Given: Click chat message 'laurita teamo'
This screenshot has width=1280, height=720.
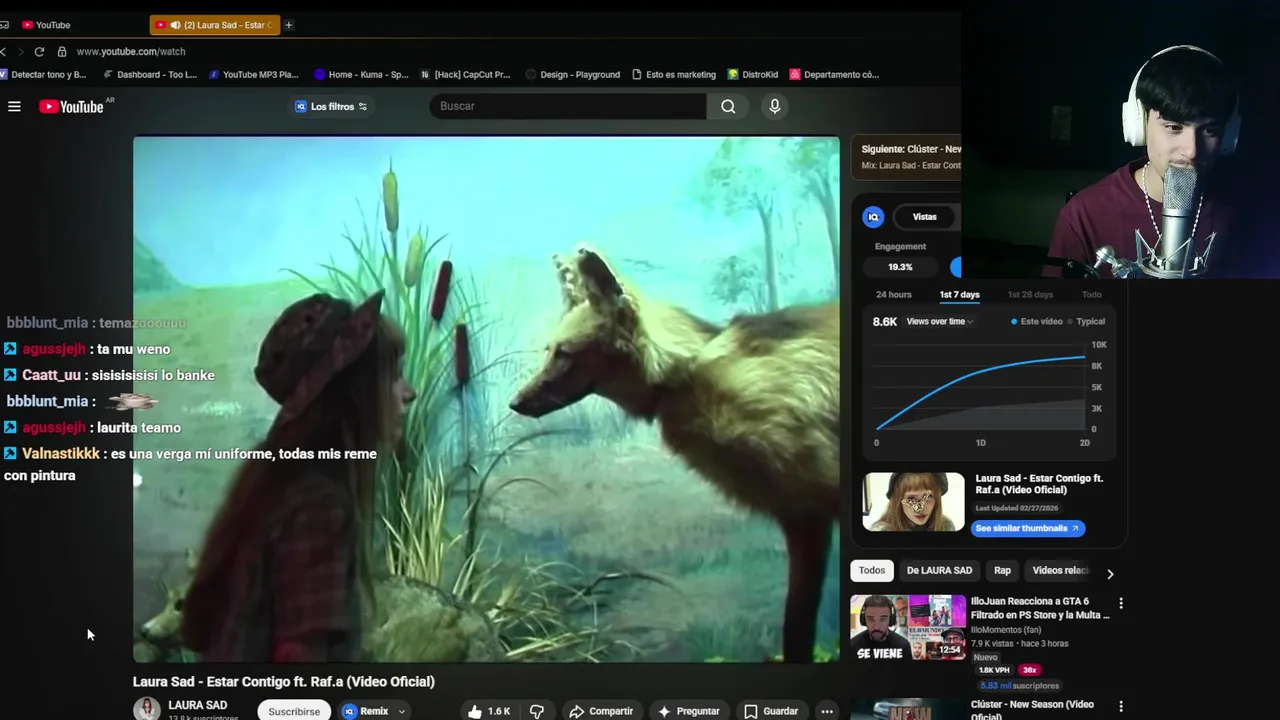Looking at the screenshot, I should tap(139, 427).
